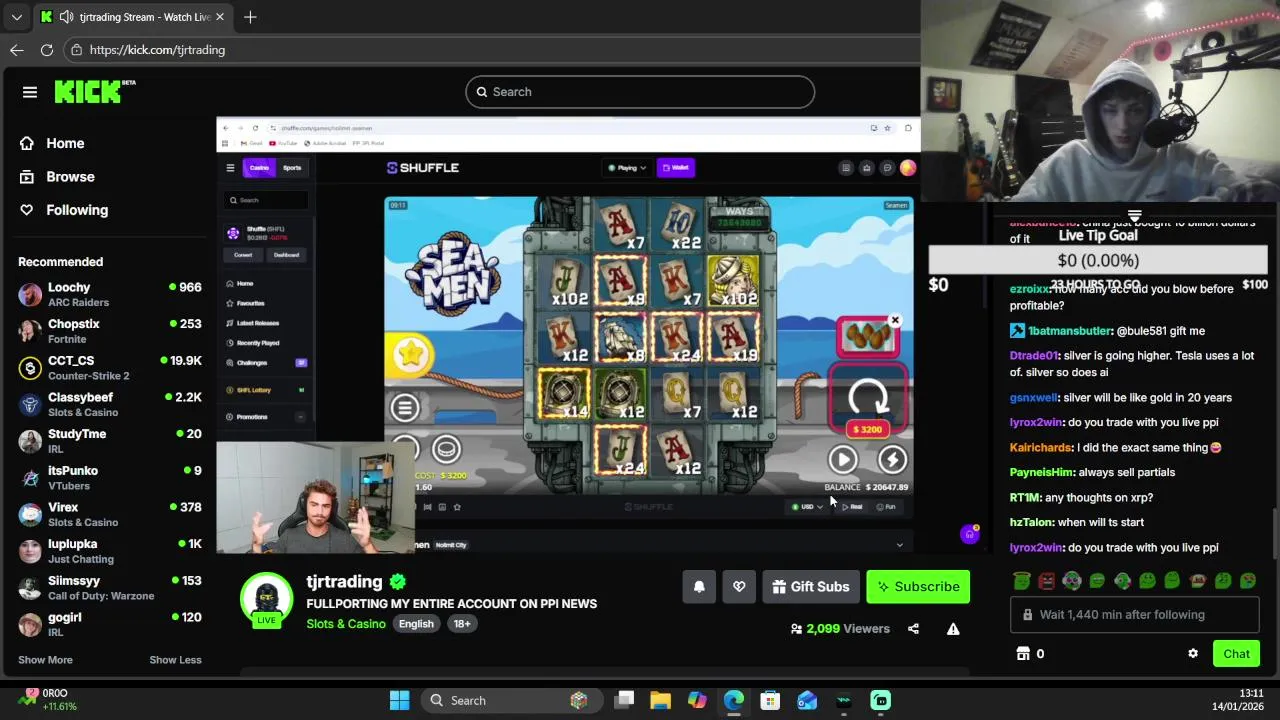Open slot game hamburger menu circle
Screen dimensions: 1280x720
tap(405, 407)
